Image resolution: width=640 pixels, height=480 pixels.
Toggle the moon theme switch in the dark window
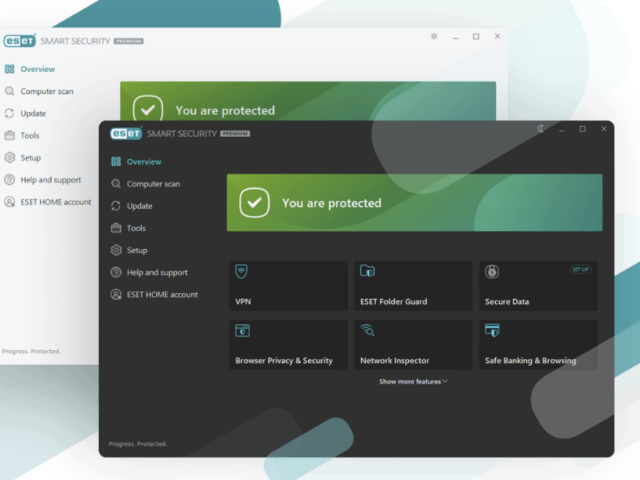coord(540,129)
